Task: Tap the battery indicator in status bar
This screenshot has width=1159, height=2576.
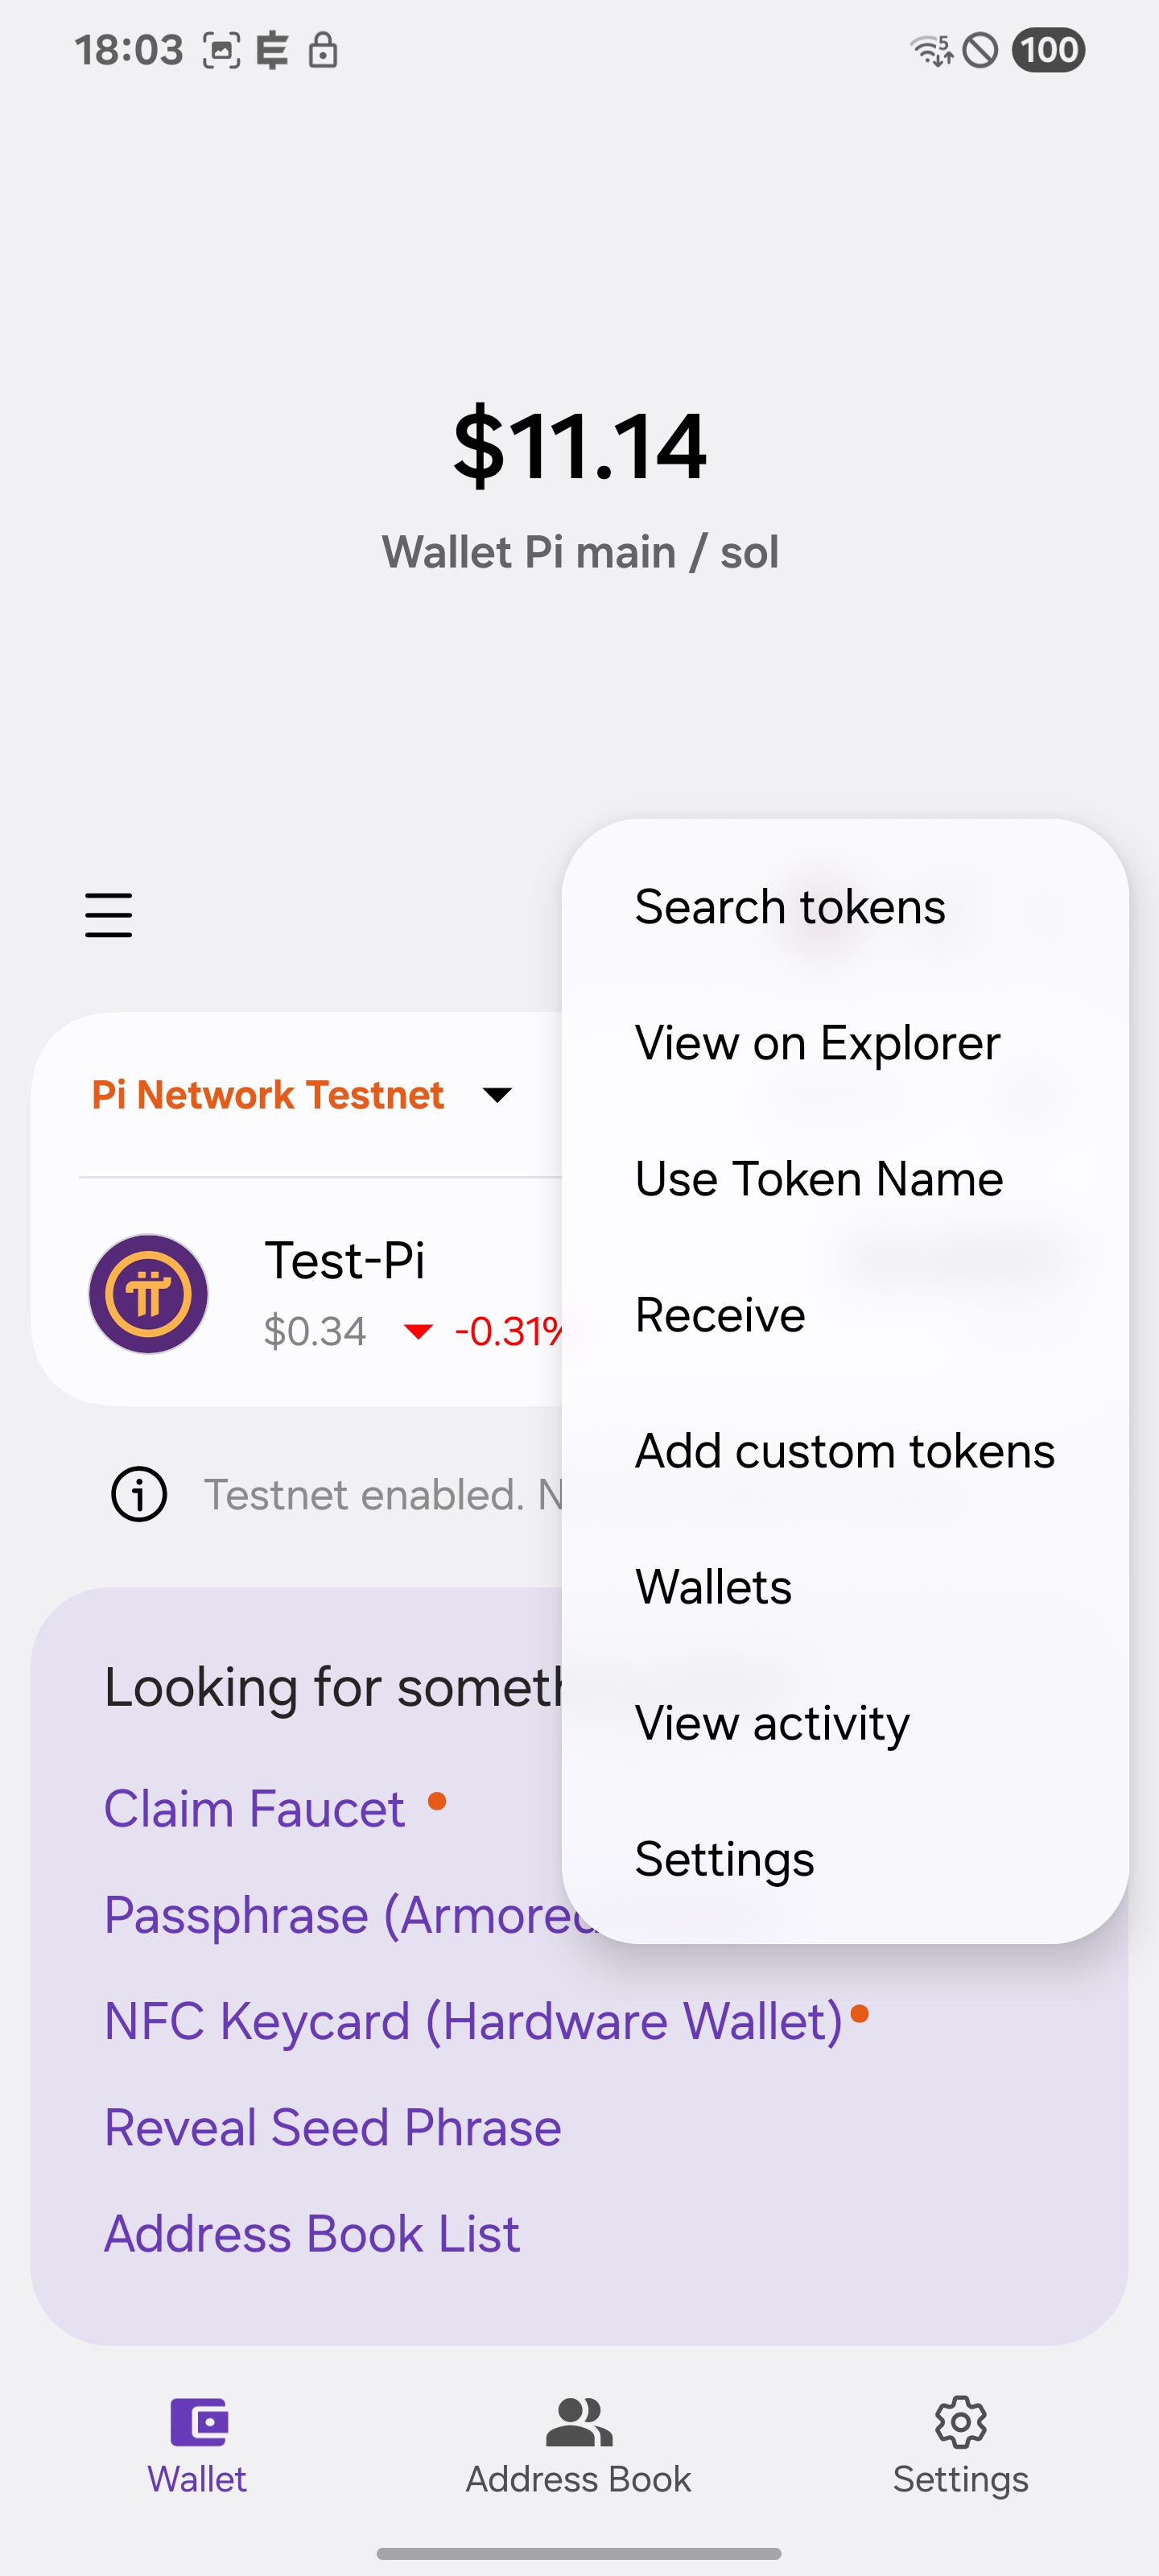Action: [1048, 50]
